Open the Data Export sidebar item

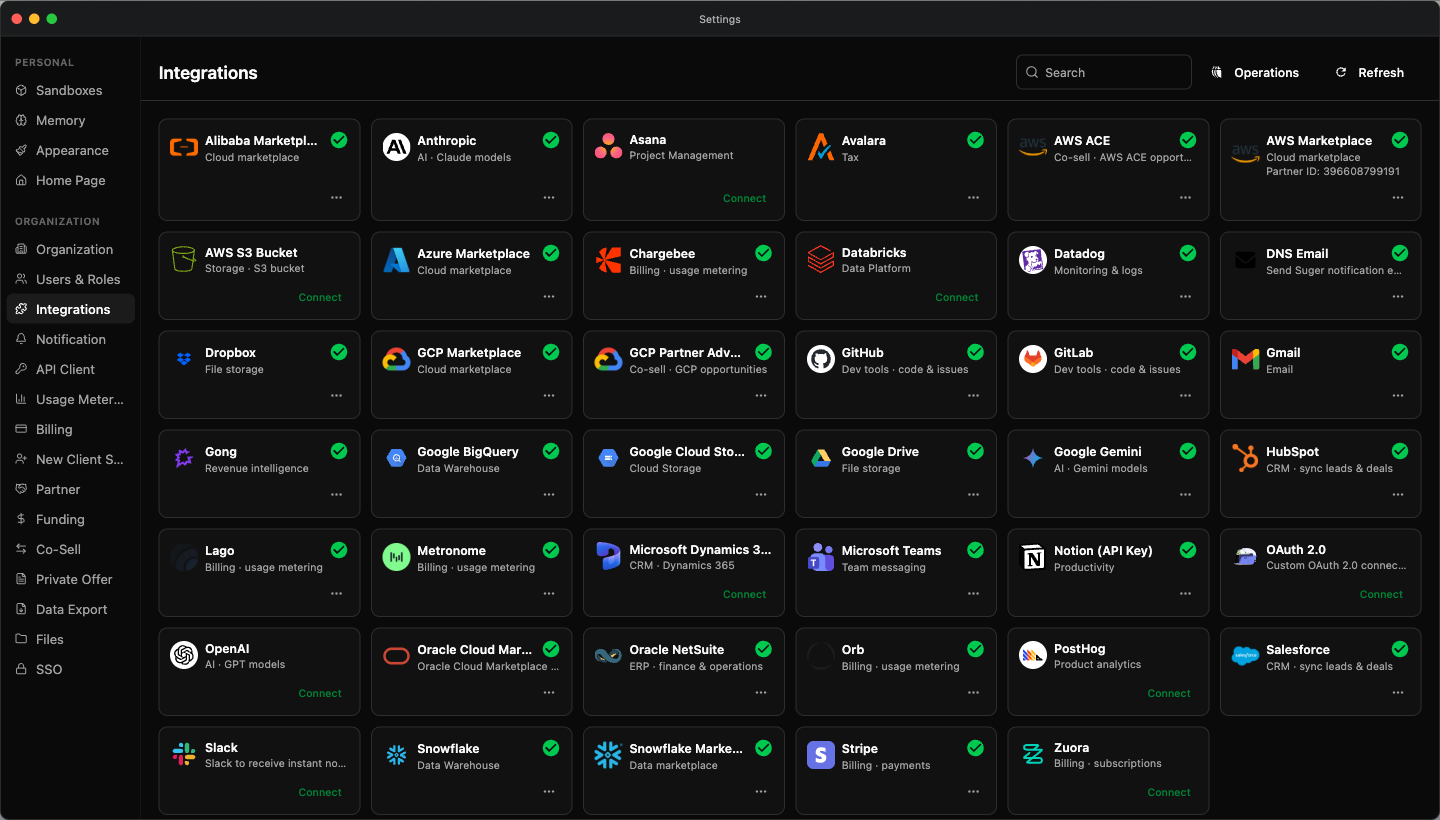point(70,609)
